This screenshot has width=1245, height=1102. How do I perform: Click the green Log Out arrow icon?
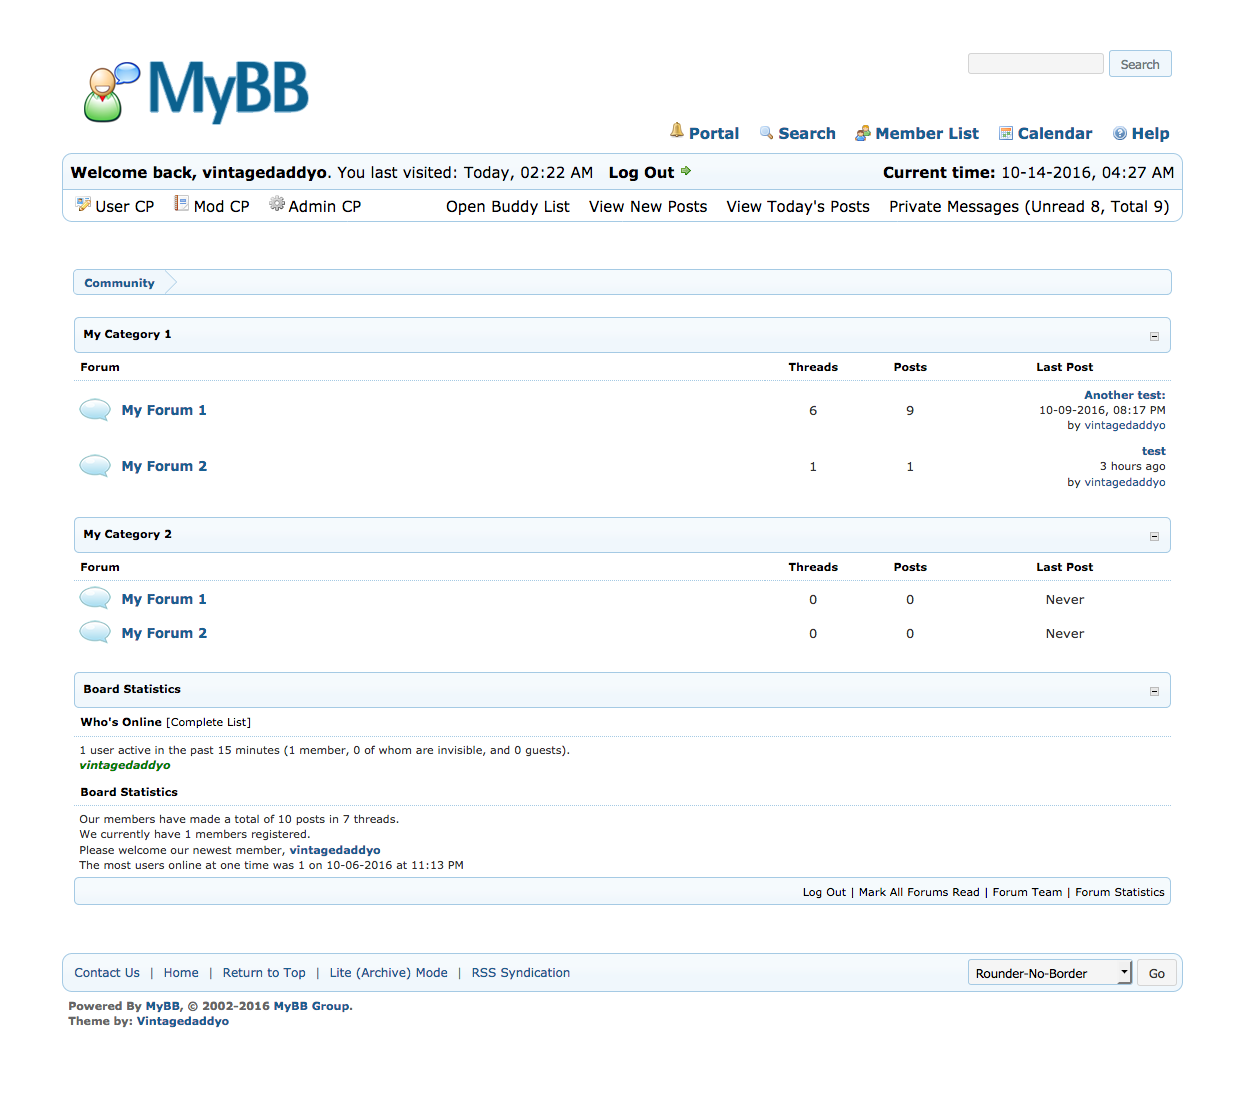click(686, 171)
